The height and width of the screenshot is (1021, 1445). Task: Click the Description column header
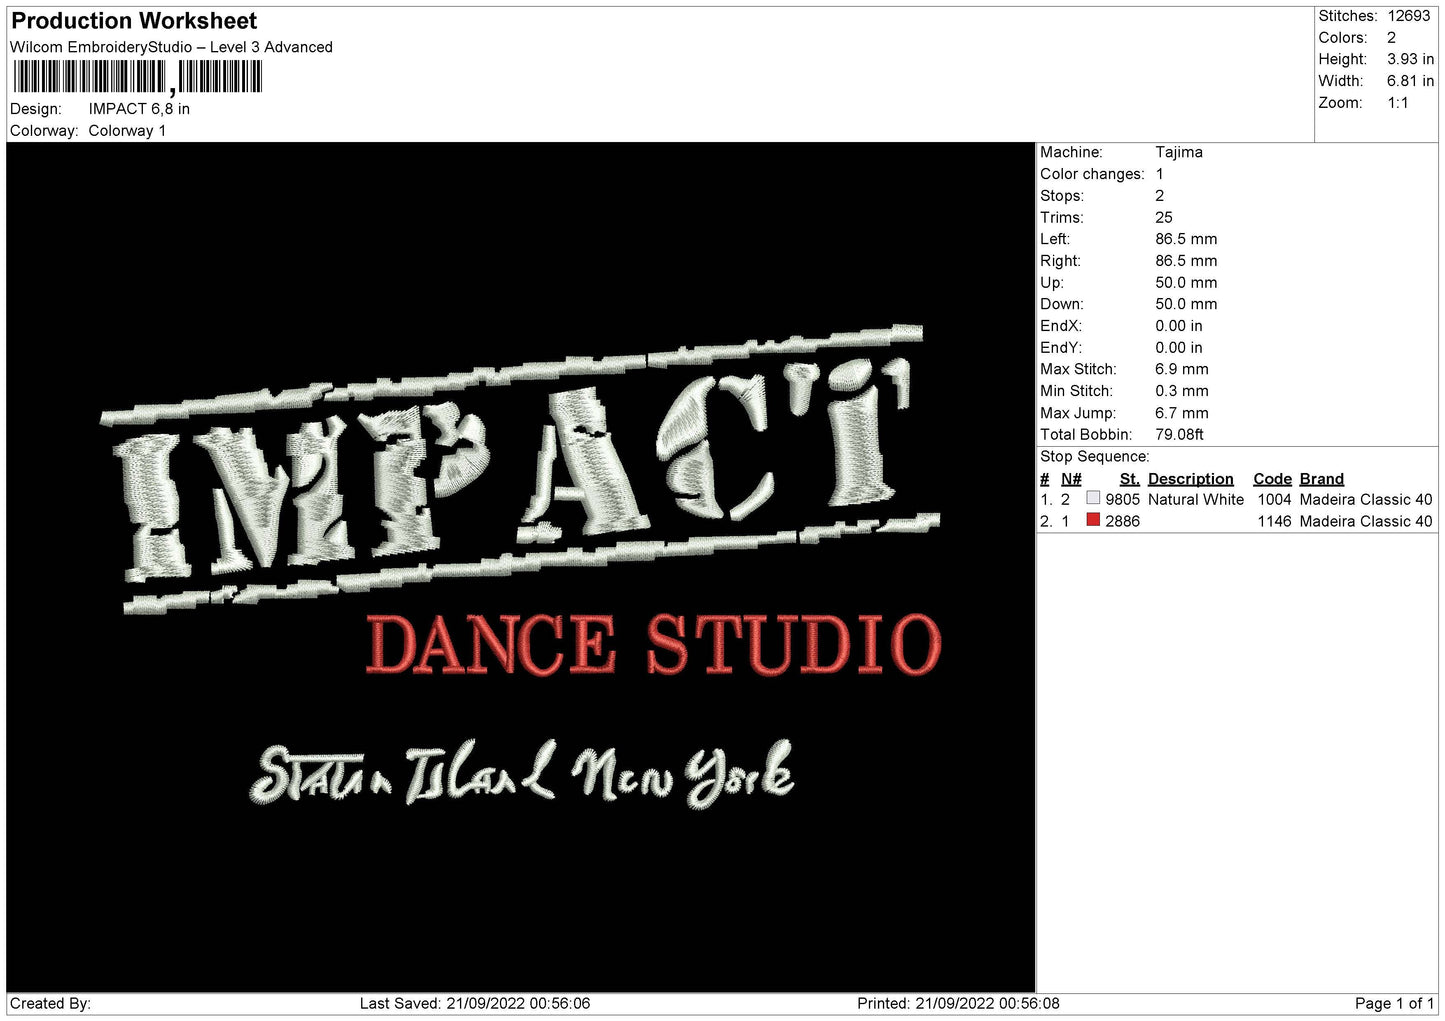click(x=1191, y=479)
